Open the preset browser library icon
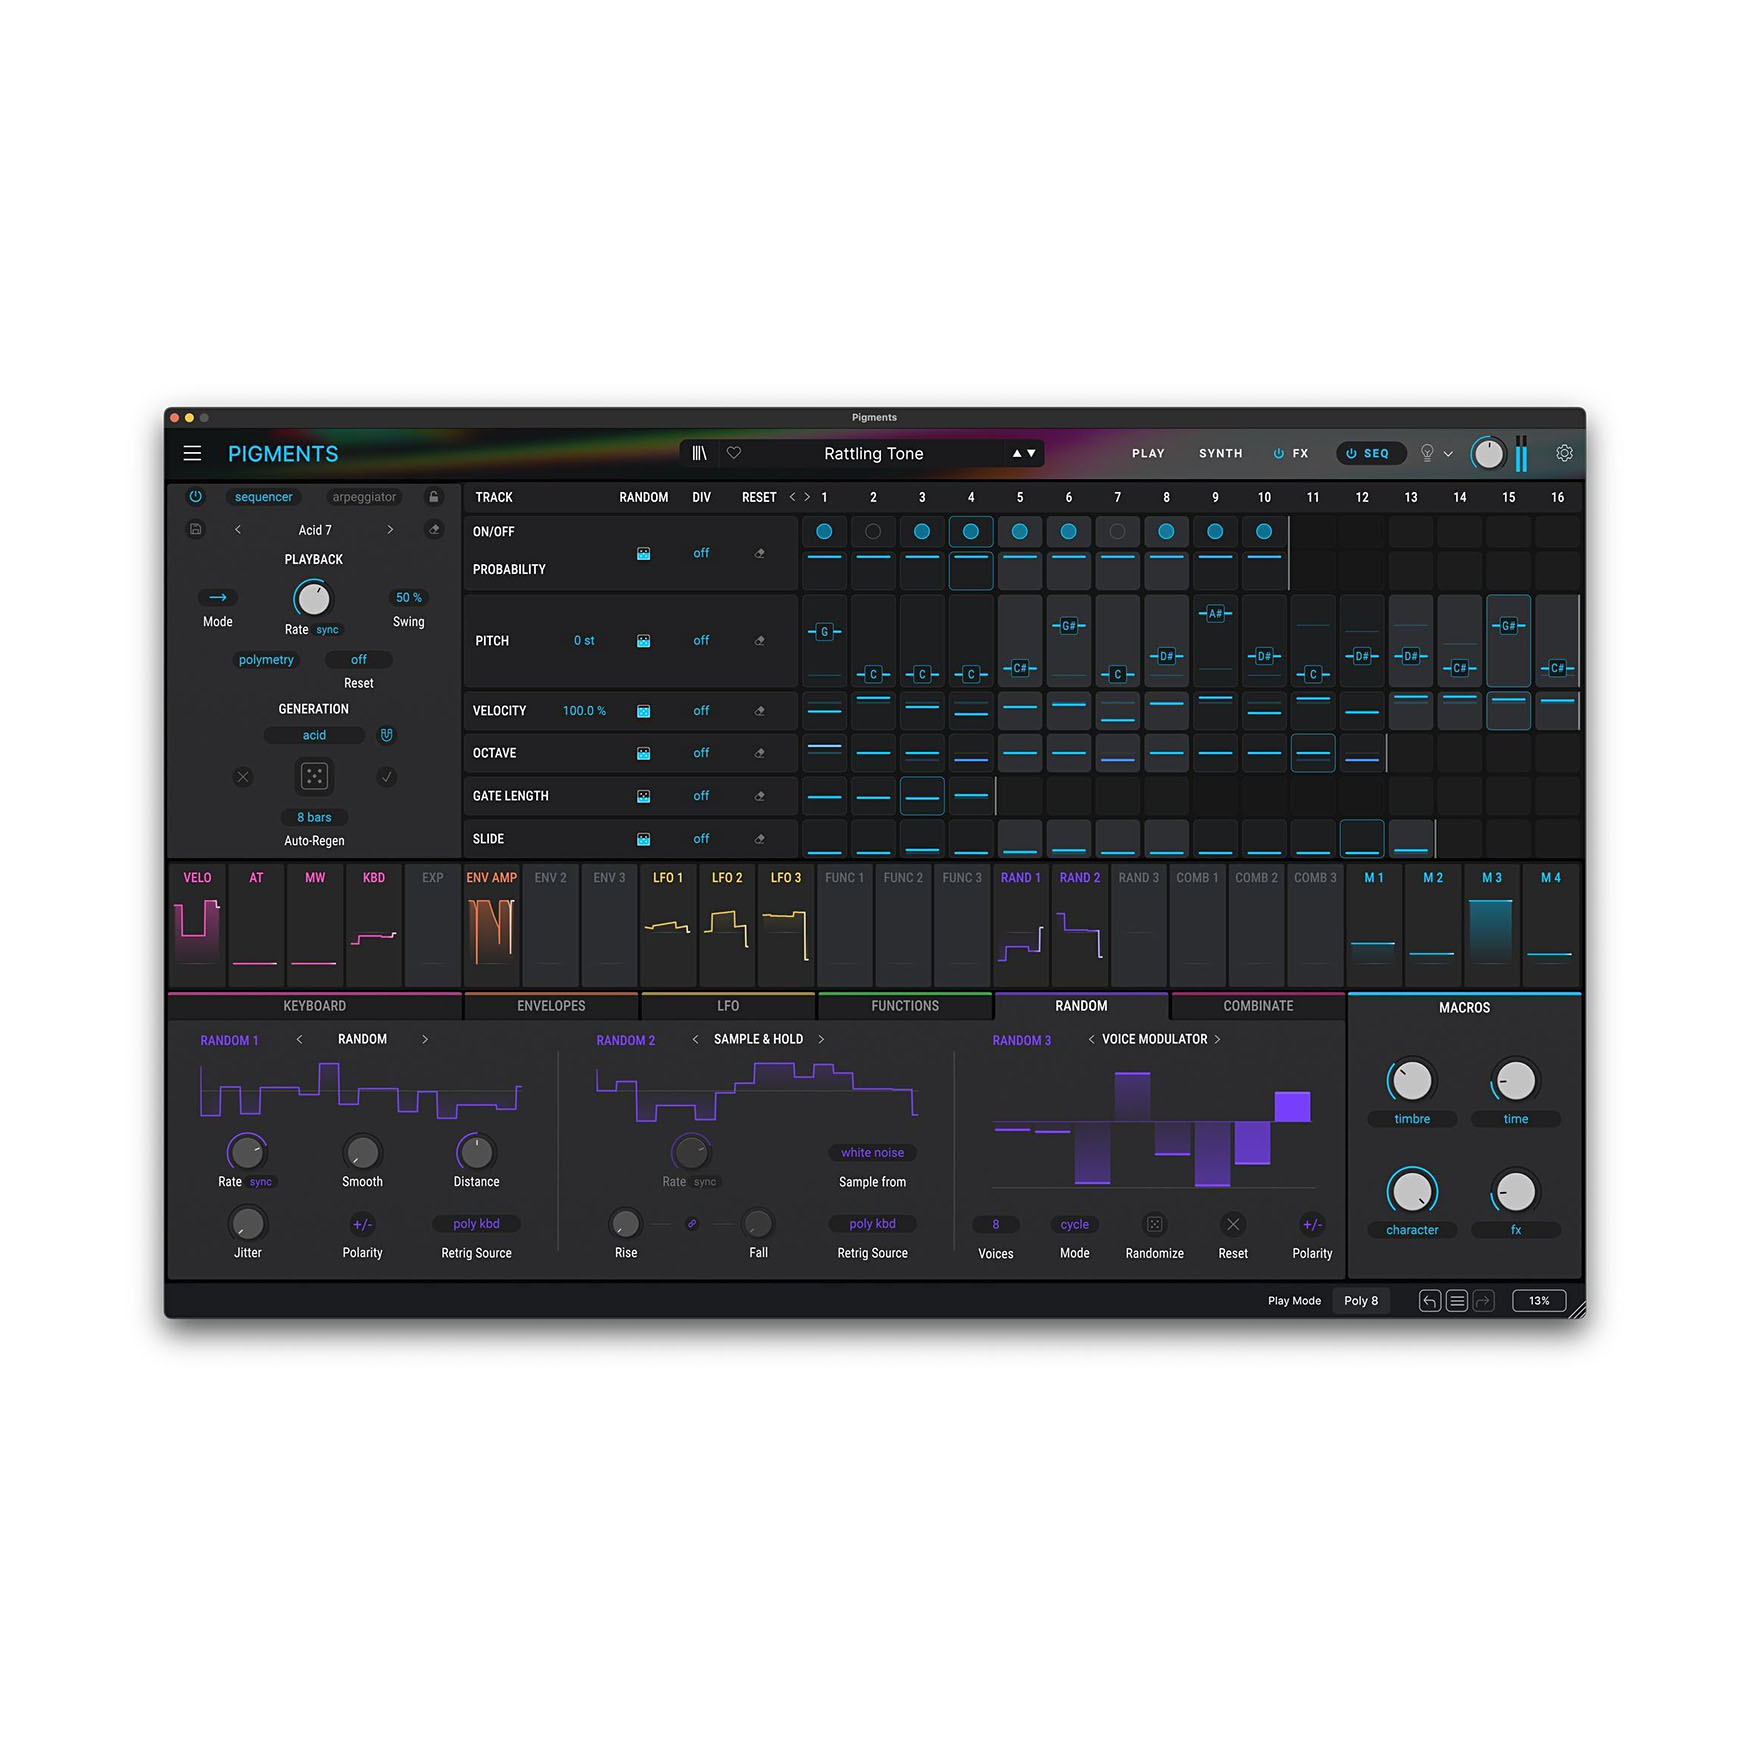Screen dimensions: 1750x1750 [699, 453]
